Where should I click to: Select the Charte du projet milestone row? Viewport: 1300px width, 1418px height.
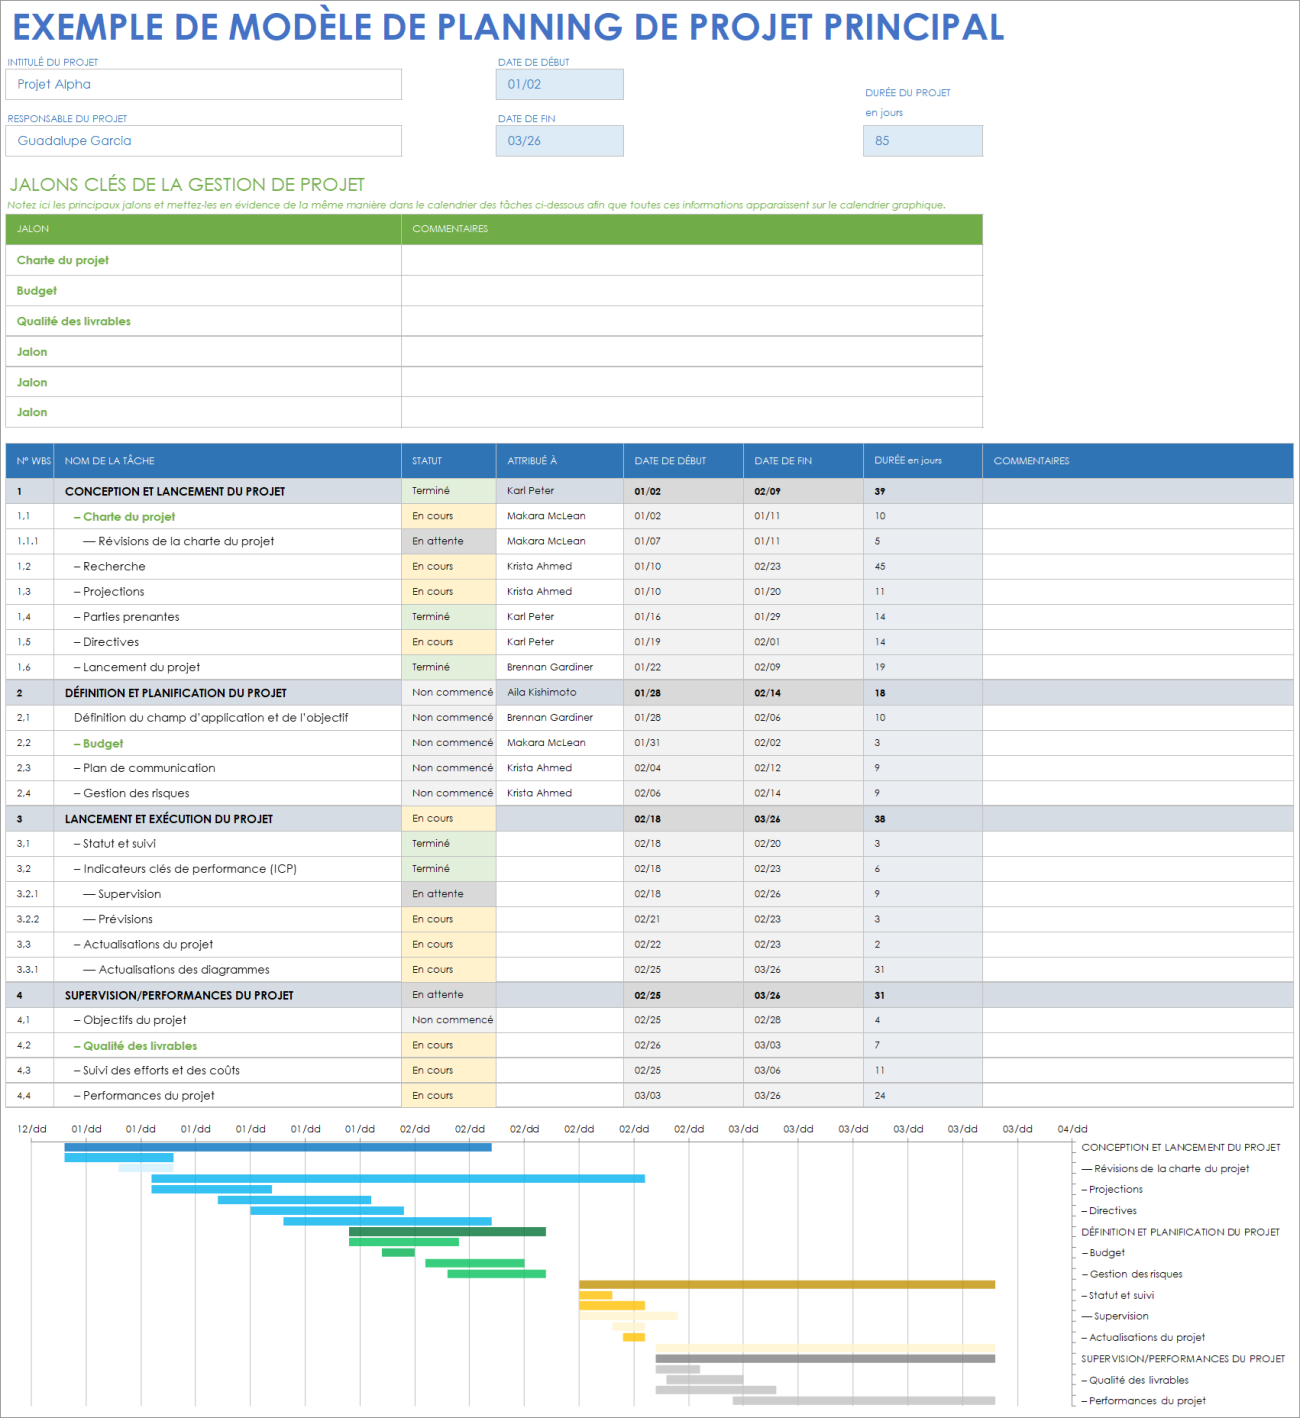point(60,260)
